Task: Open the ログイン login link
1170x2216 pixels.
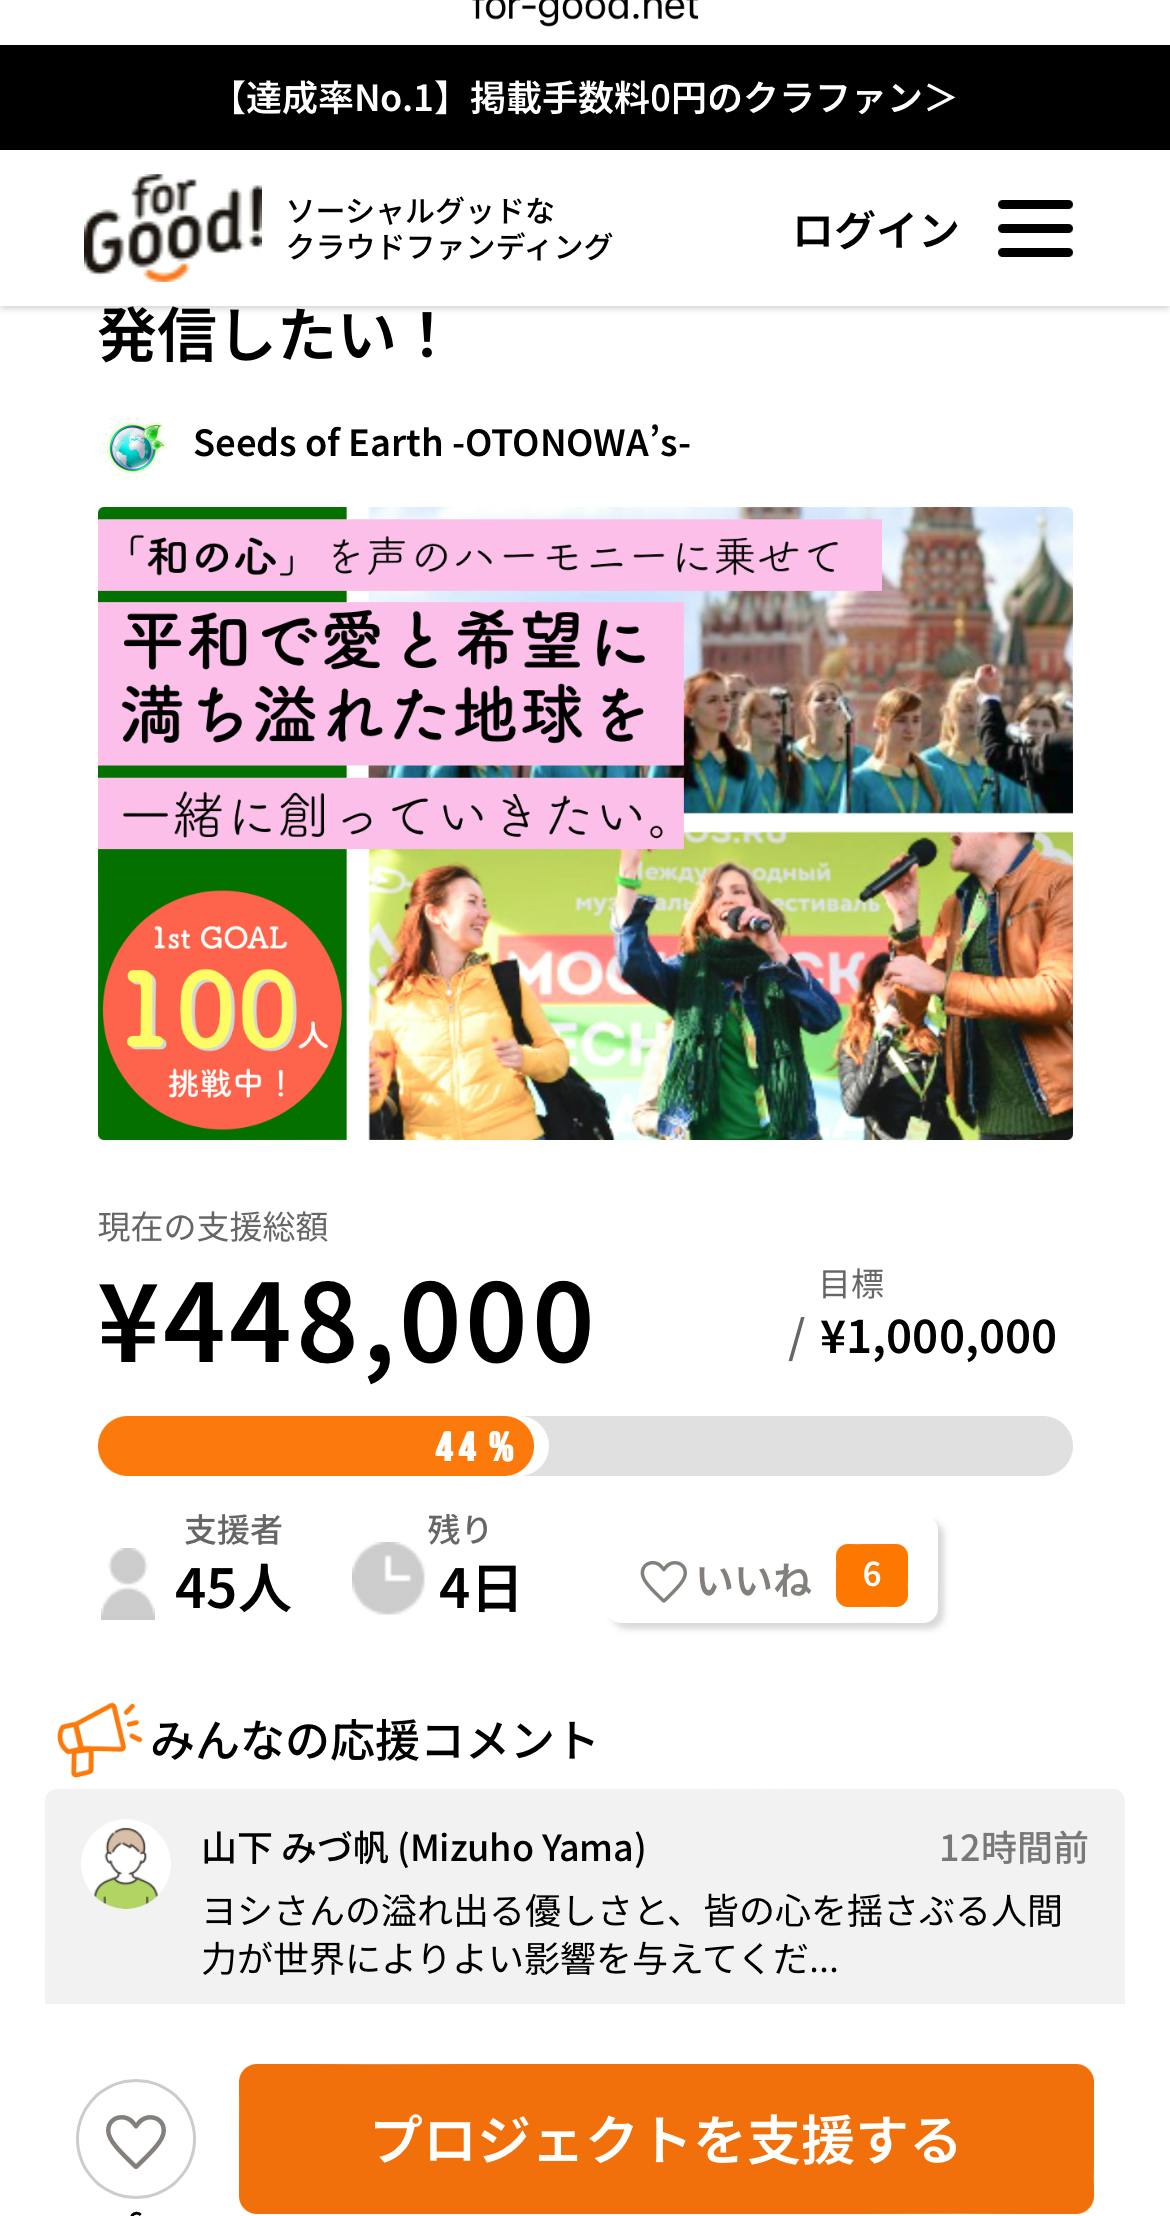Action: coord(875,230)
